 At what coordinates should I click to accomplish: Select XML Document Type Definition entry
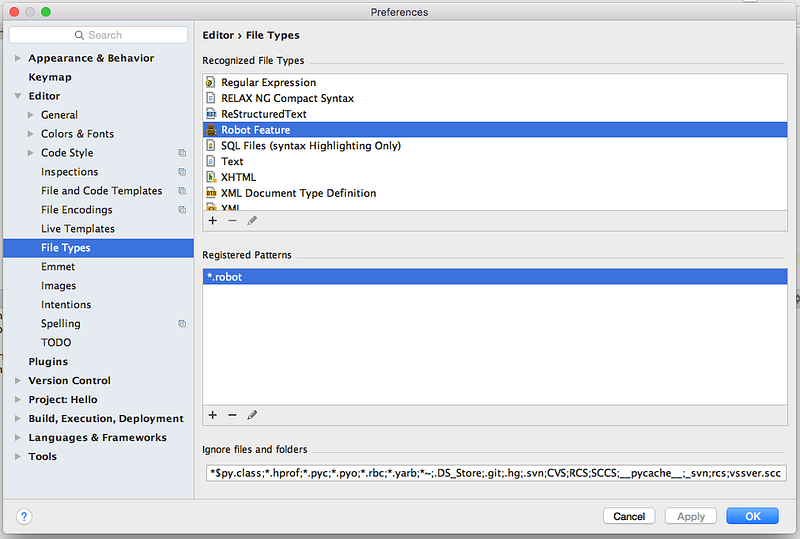pyautogui.click(x=495, y=193)
